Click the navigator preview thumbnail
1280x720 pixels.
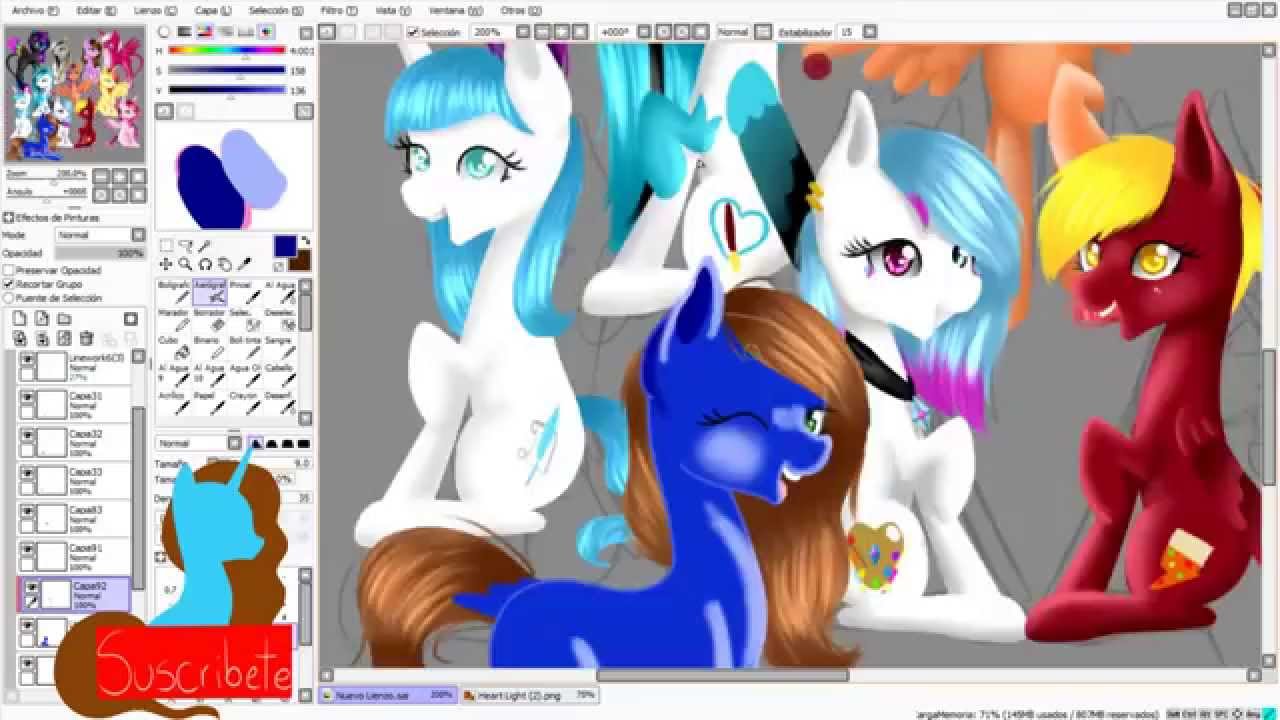pyautogui.click(x=75, y=95)
